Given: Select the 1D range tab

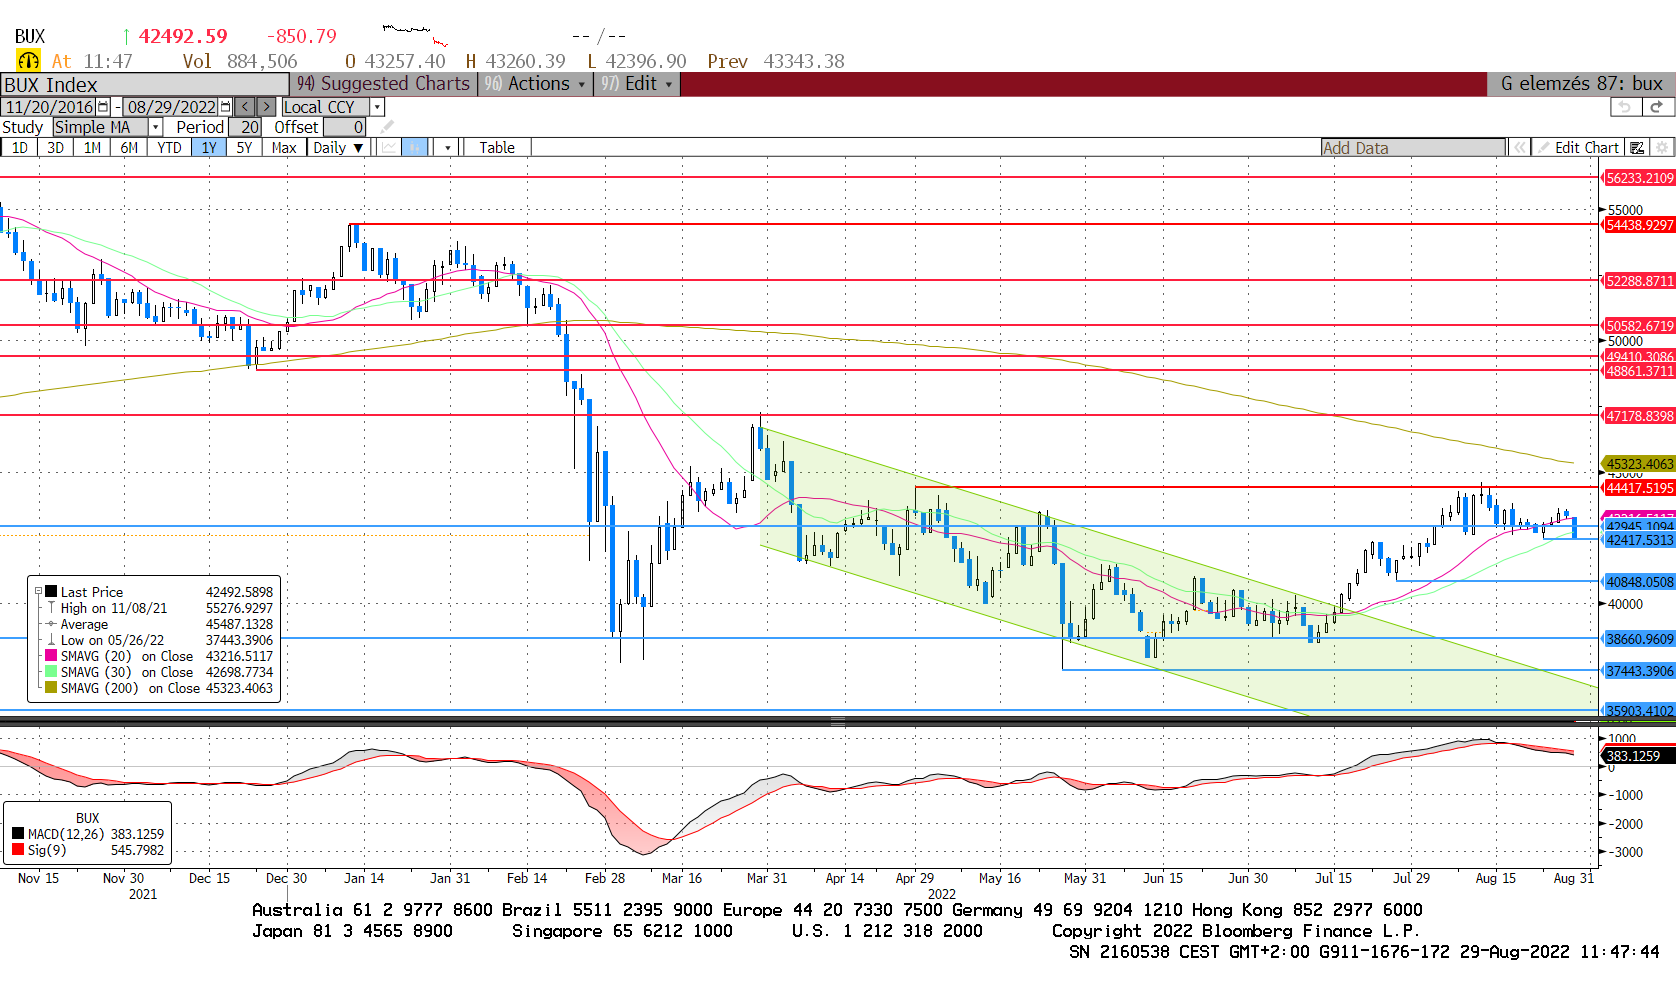Looking at the screenshot, I should pyautogui.click(x=20, y=148).
